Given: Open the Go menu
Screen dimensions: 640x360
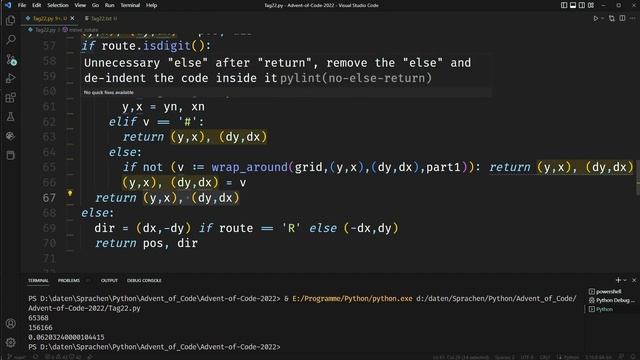Looking at the screenshot, I should [x=95, y=5].
